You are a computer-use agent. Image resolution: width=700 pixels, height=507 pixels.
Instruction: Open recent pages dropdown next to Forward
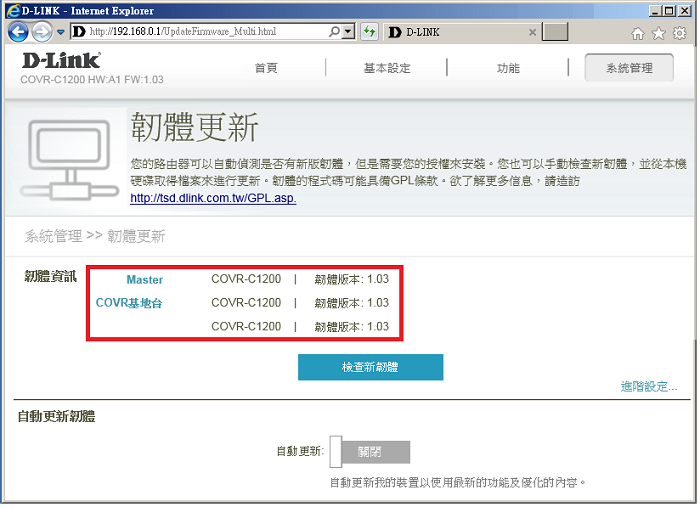pos(59,32)
